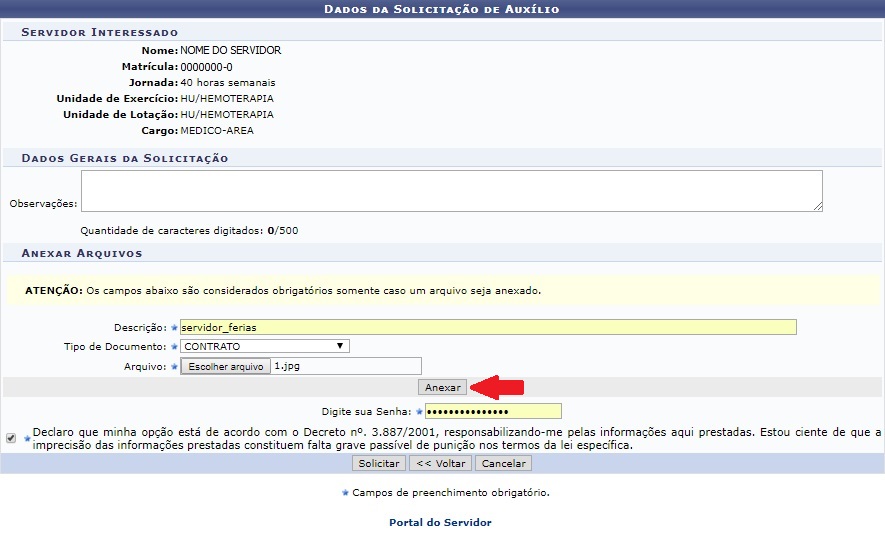Open the Portal do Servidor link
Image resolution: width=885 pixels, height=533 pixels.
440,522
